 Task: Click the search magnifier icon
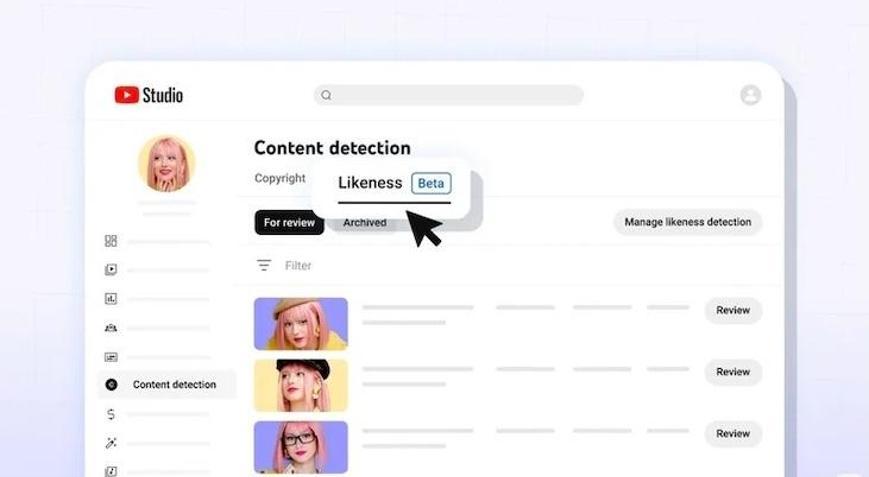[326, 95]
